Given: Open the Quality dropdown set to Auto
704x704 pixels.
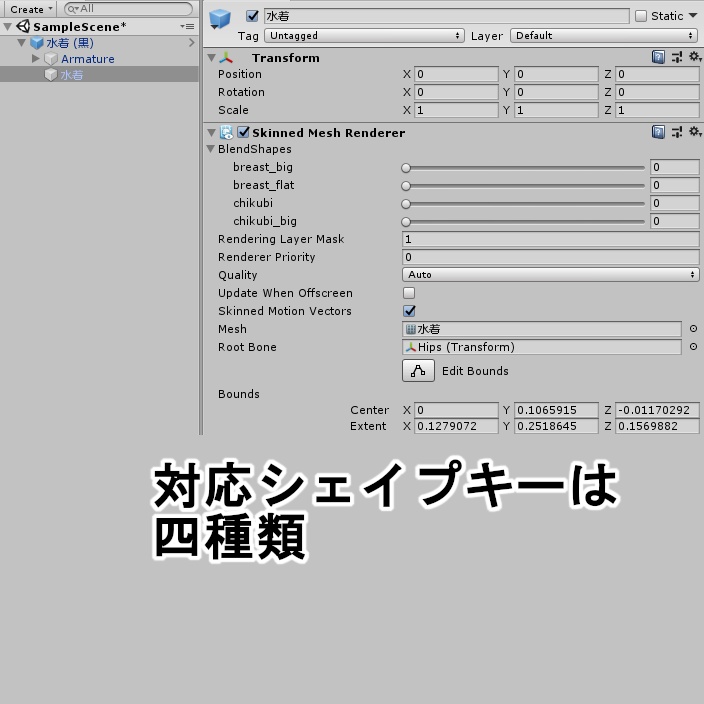Looking at the screenshot, I should click(550, 274).
